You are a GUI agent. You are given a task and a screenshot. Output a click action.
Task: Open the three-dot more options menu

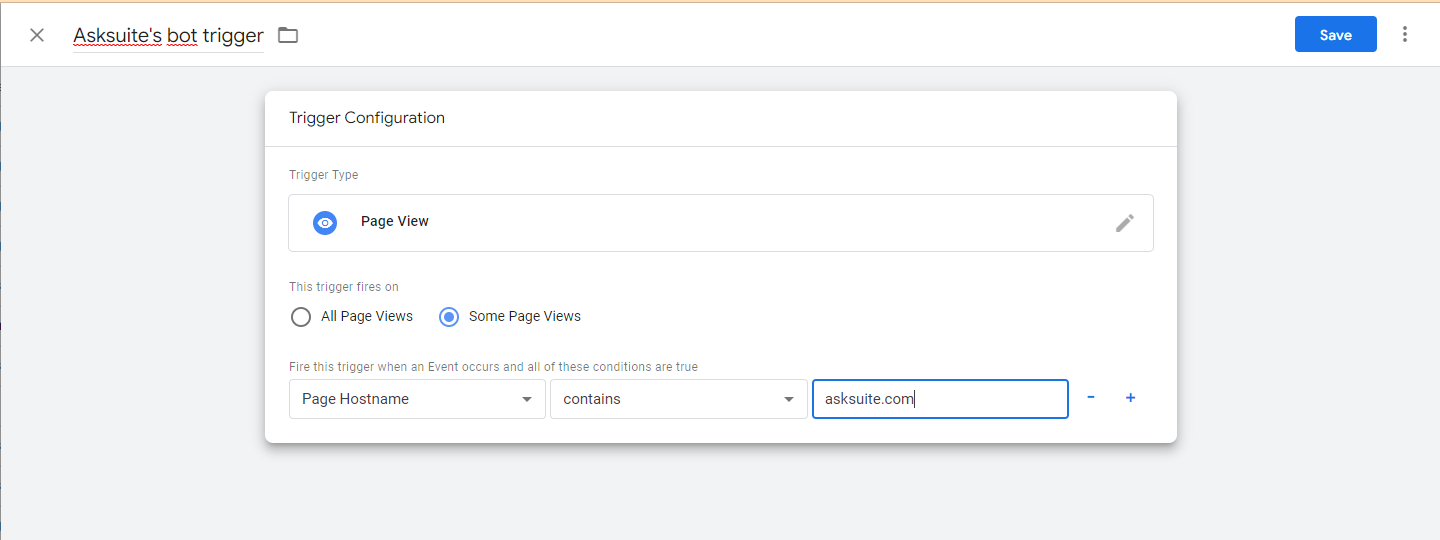(x=1405, y=35)
